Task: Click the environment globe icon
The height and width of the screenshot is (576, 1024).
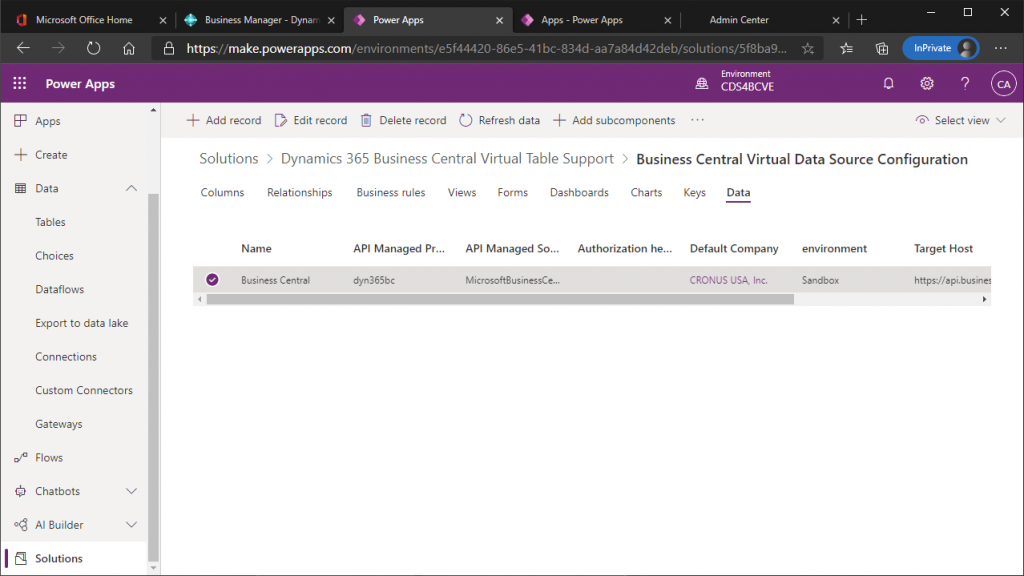Action: coord(701,84)
